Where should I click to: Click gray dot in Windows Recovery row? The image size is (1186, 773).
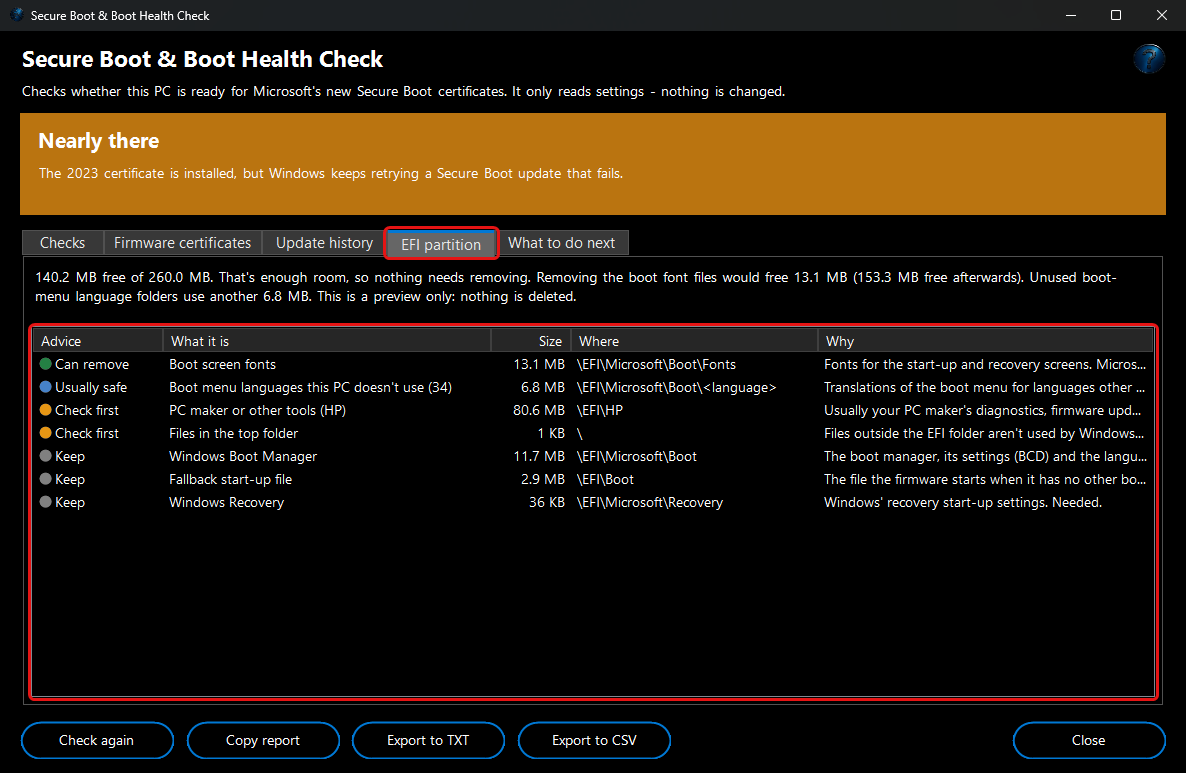[45, 502]
